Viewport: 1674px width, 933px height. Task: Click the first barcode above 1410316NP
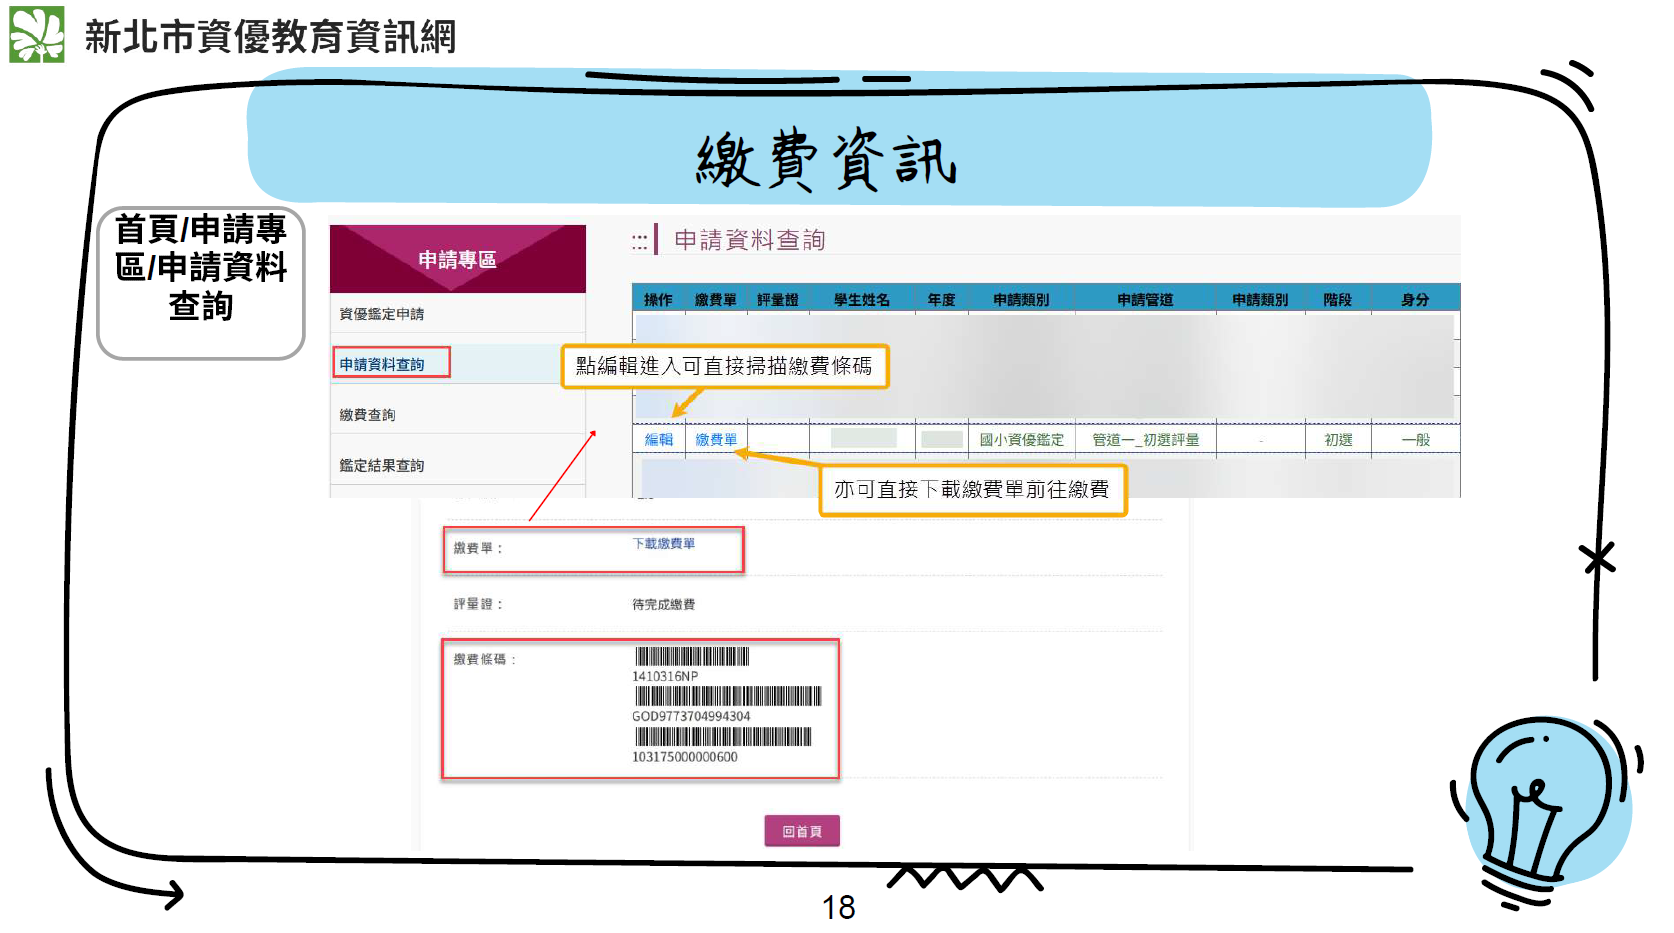692,657
